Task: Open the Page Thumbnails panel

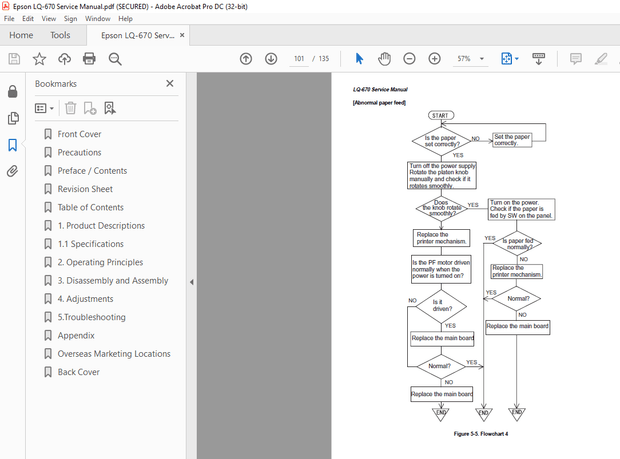Action: coord(13,118)
